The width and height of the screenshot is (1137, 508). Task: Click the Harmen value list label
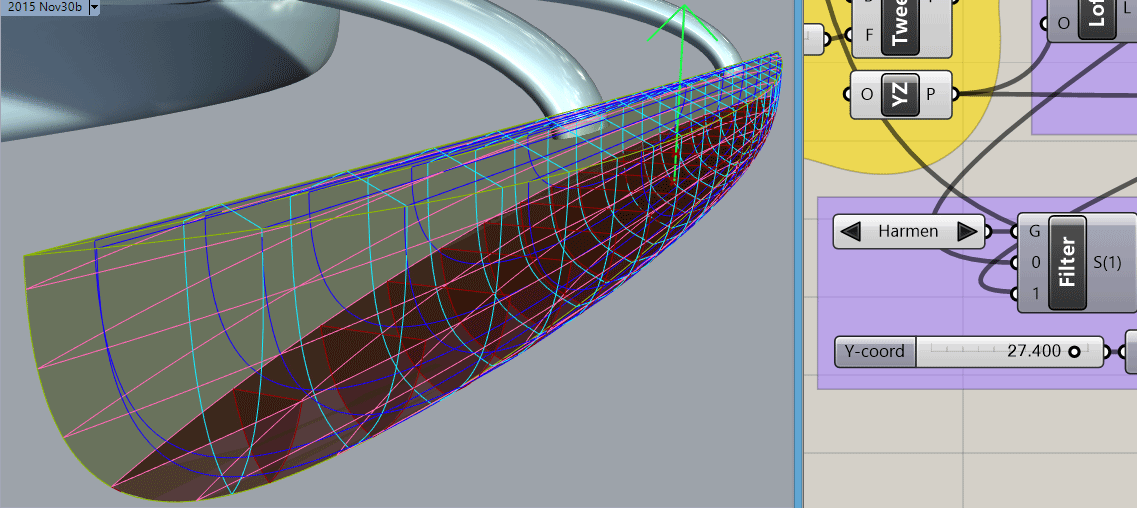[908, 232]
